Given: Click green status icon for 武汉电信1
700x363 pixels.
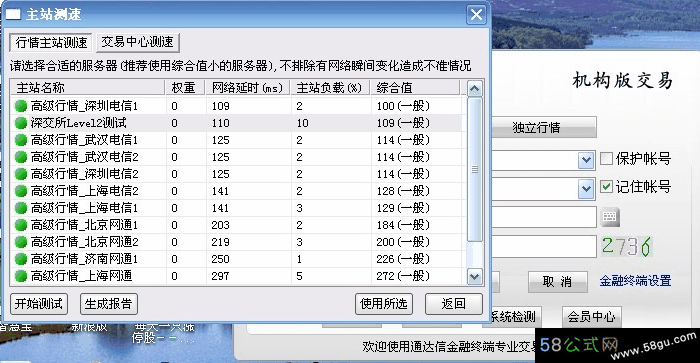Looking at the screenshot, I should click(21, 140).
